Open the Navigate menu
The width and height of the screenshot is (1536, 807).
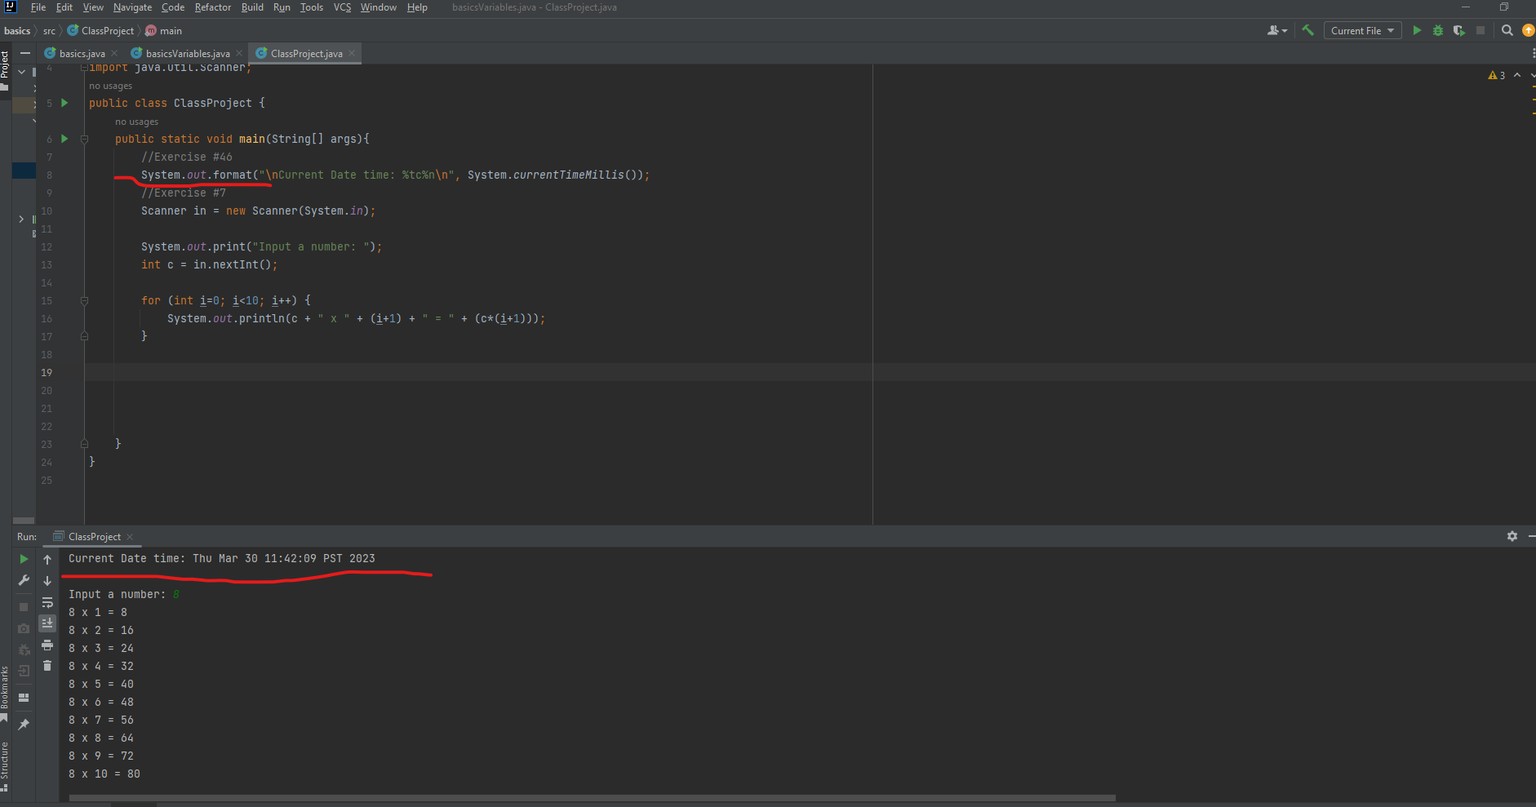click(x=132, y=7)
